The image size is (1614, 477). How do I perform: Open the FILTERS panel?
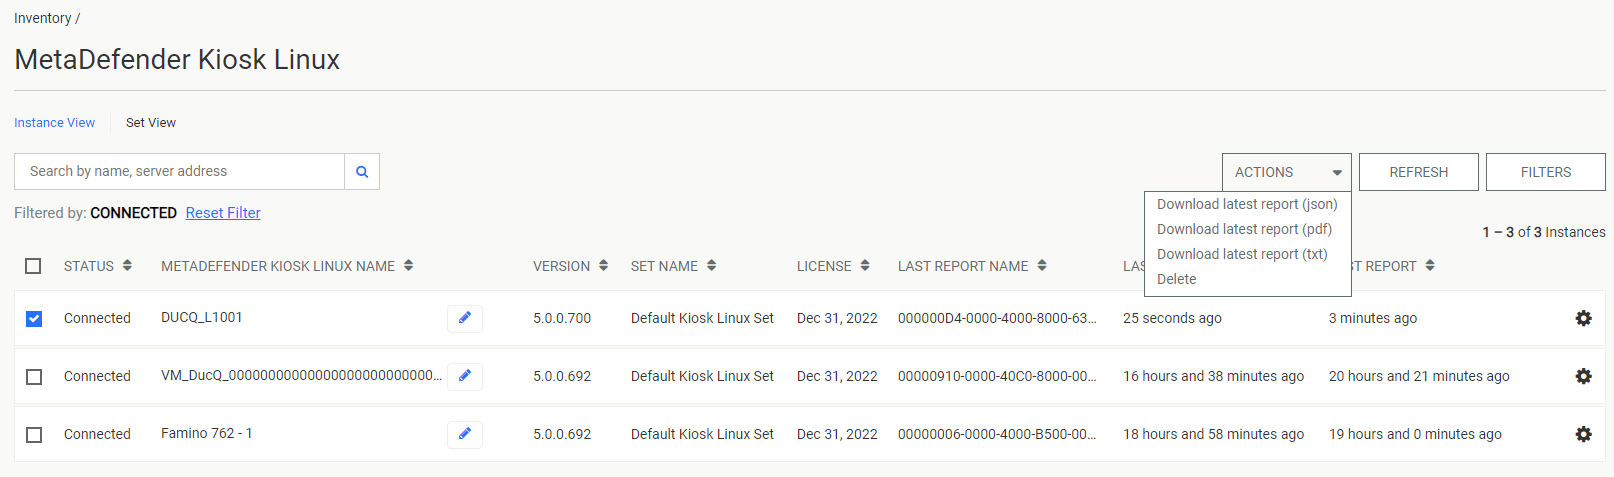tap(1546, 172)
